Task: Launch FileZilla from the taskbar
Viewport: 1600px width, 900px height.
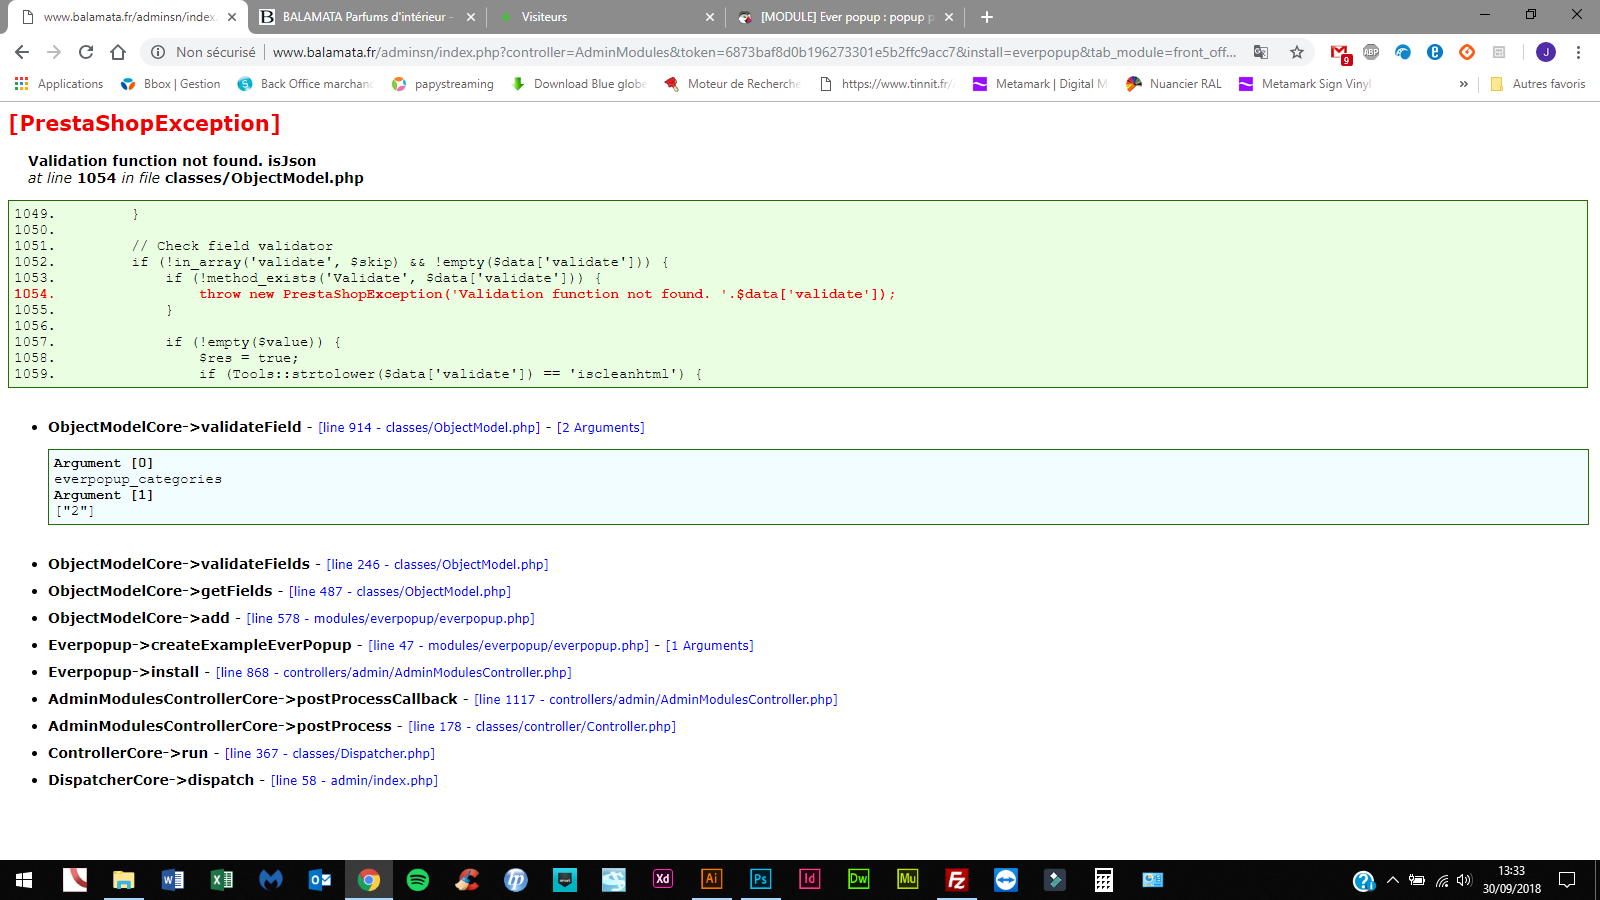Action: (957, 879)
